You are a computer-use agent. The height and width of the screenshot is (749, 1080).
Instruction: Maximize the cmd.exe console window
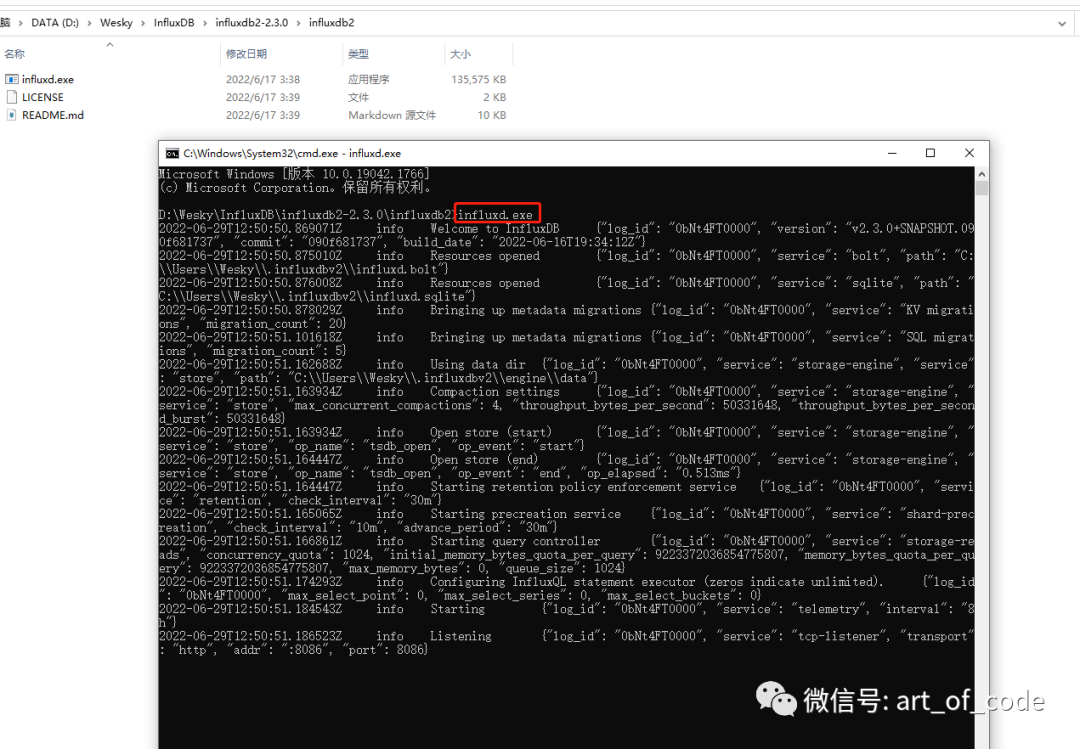[931, 153]
